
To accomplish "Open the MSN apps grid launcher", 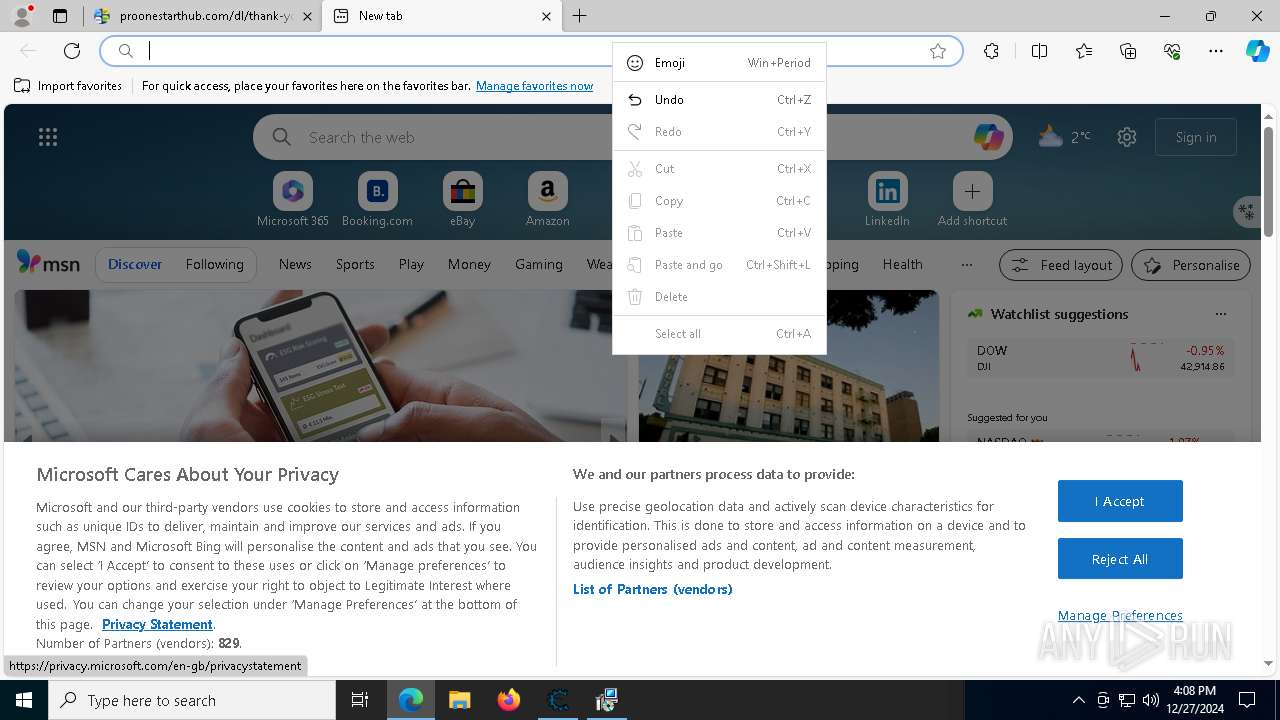I will 48,137.
